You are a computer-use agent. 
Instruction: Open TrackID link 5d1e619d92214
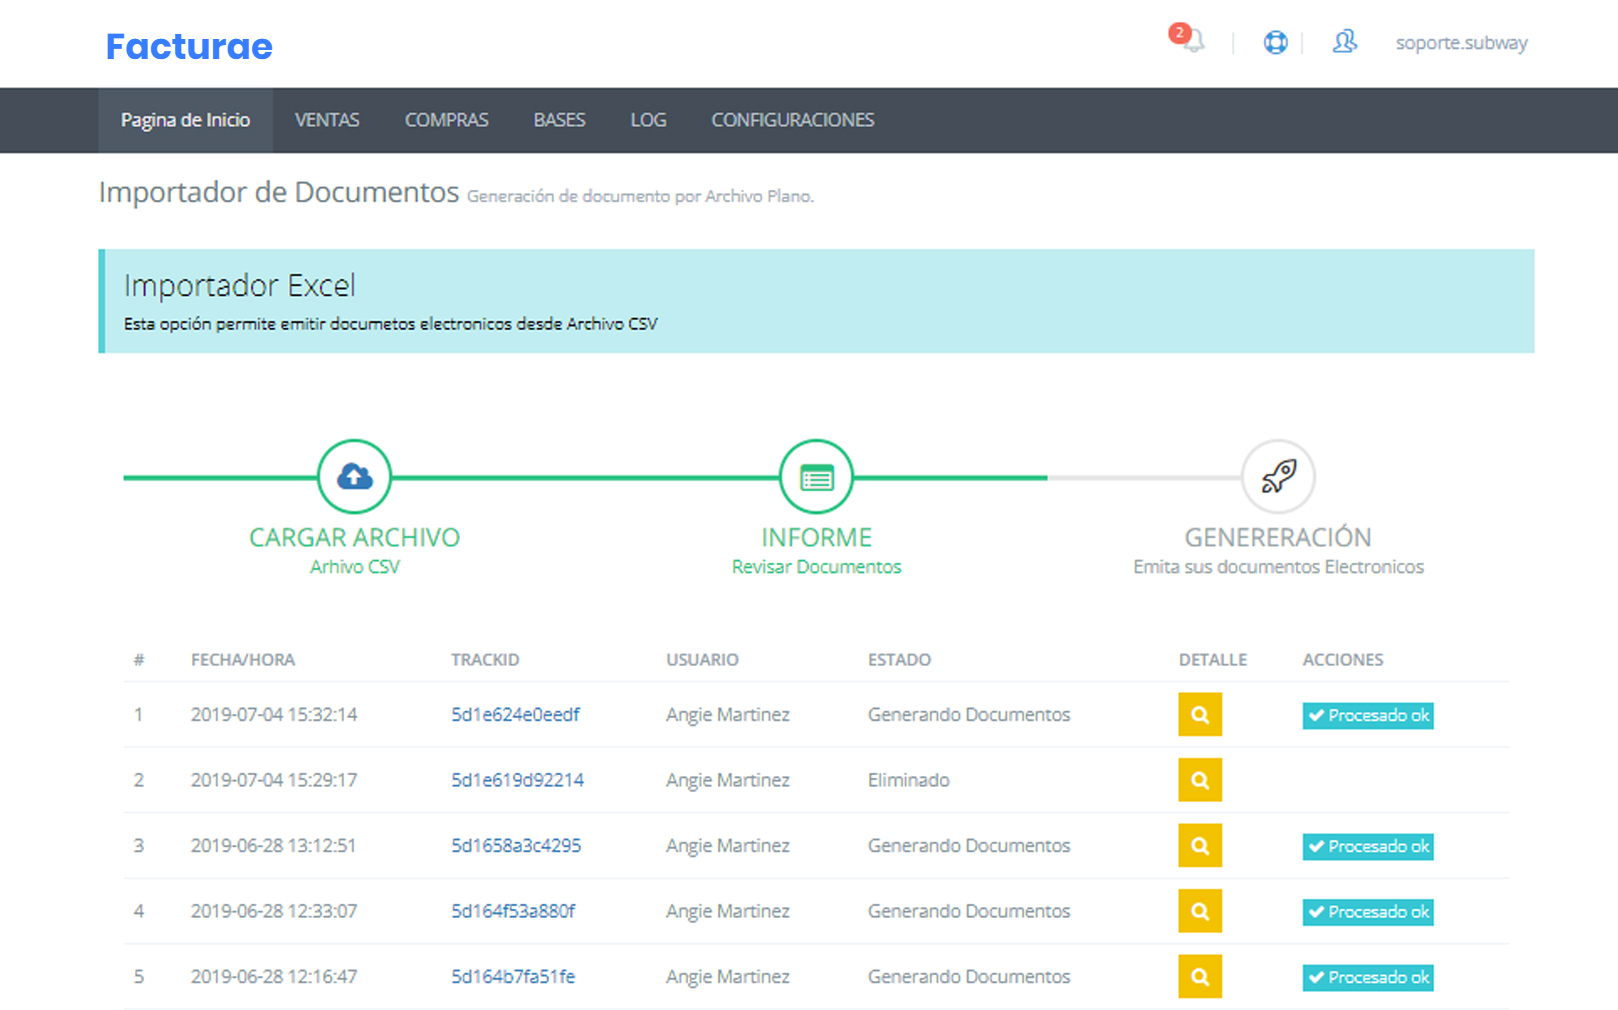click(517, 780)
